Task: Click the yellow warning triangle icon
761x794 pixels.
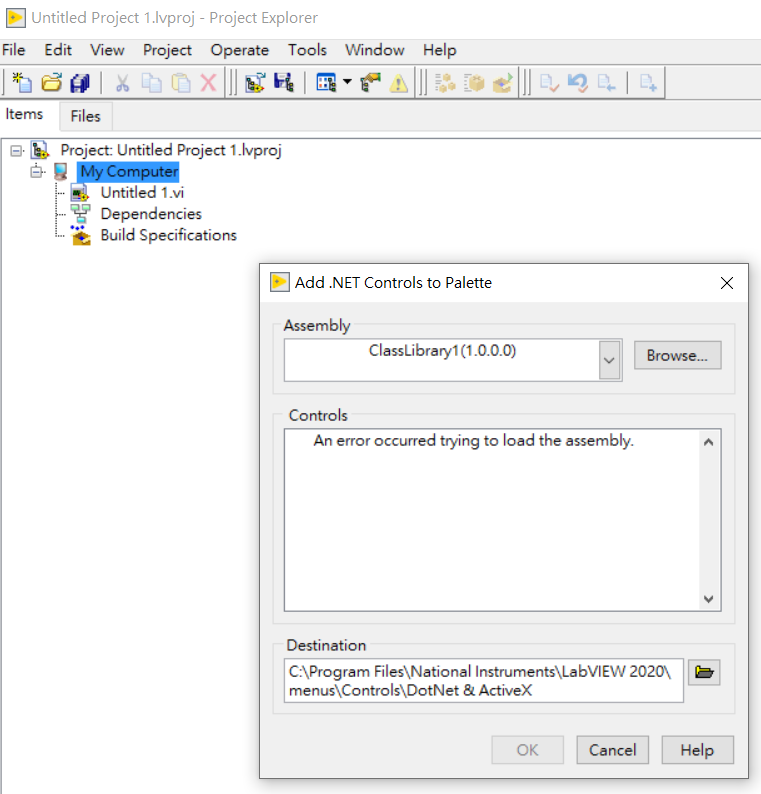Action: click(x=399, y=83)
